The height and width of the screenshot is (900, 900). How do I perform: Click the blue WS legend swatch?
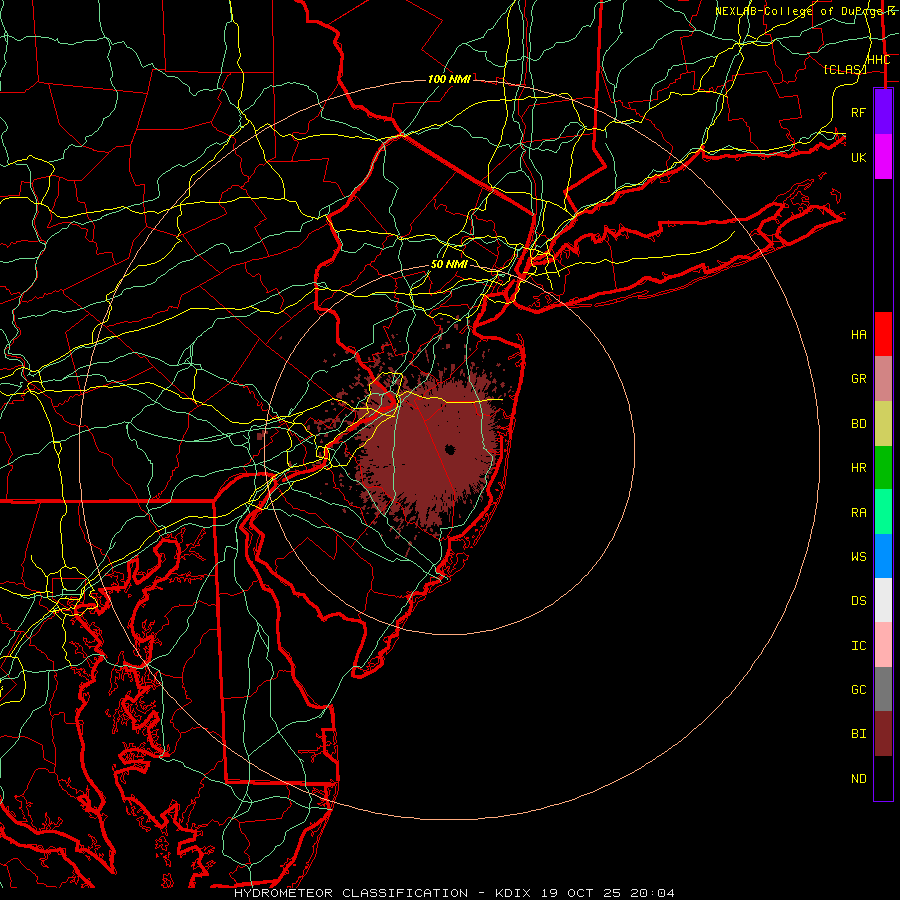click(883, 556)
